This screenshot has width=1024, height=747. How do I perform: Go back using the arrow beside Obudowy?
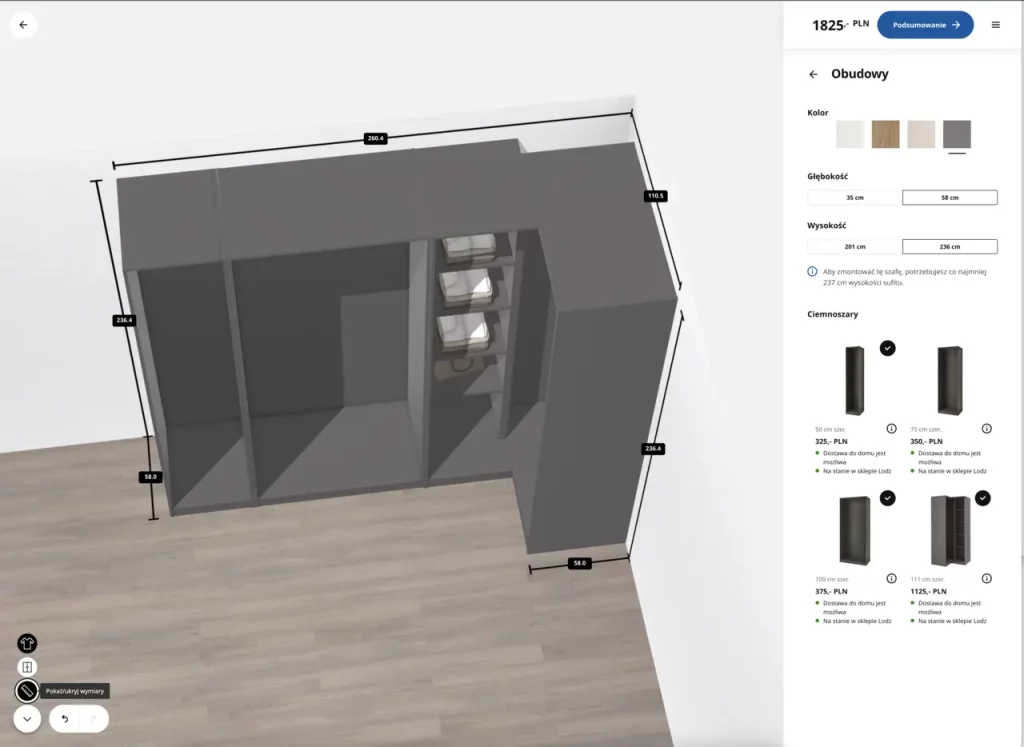pos(813,74)
